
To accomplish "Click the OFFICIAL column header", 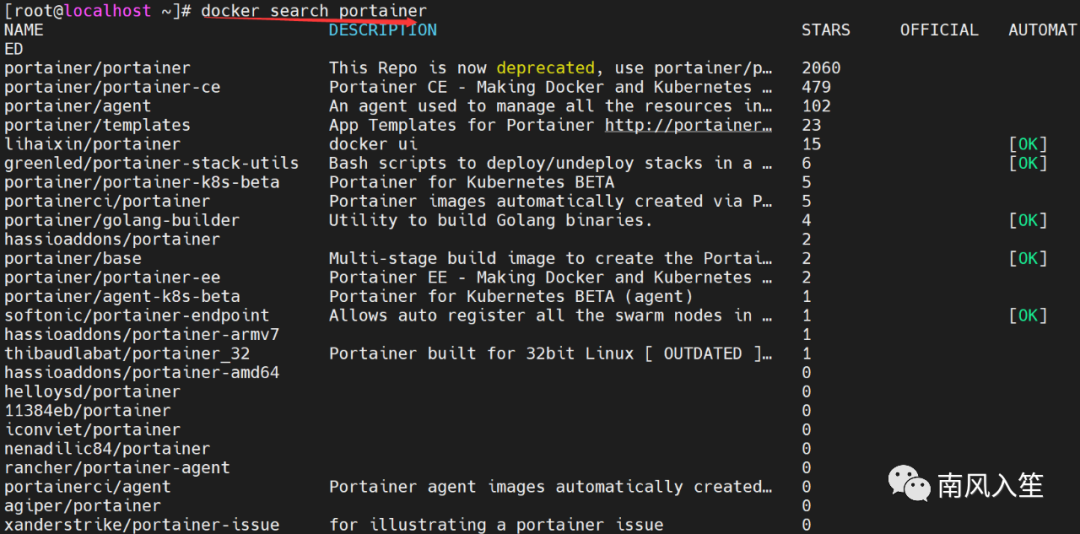I will 939,30.
